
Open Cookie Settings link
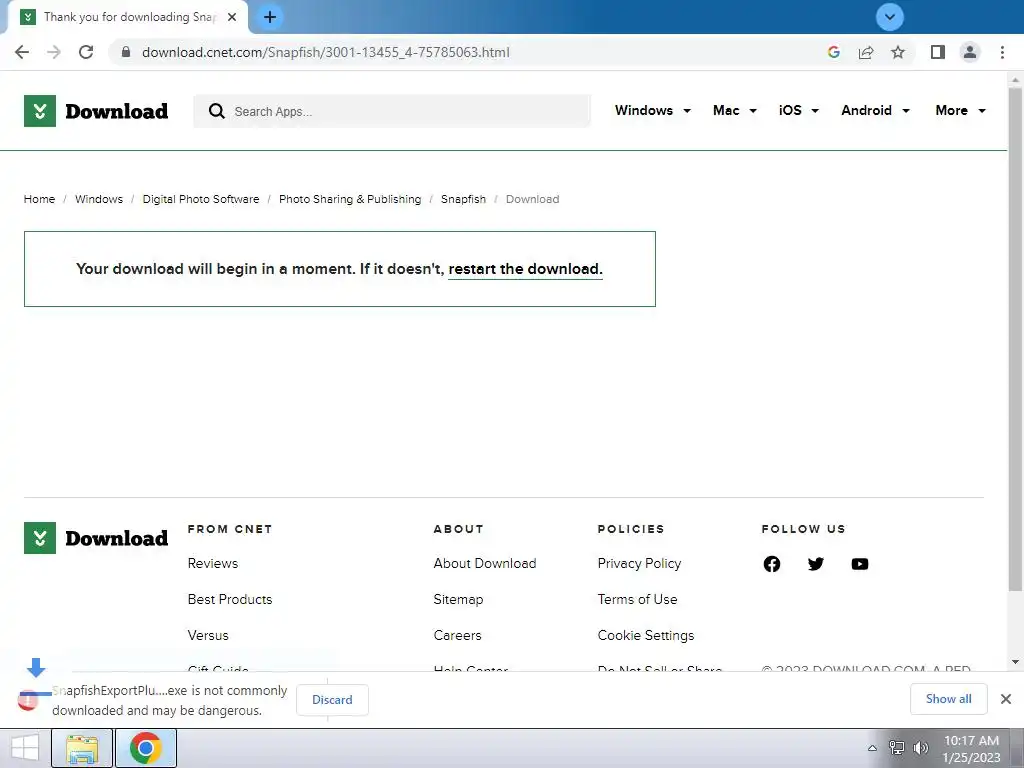click(645, 635)
